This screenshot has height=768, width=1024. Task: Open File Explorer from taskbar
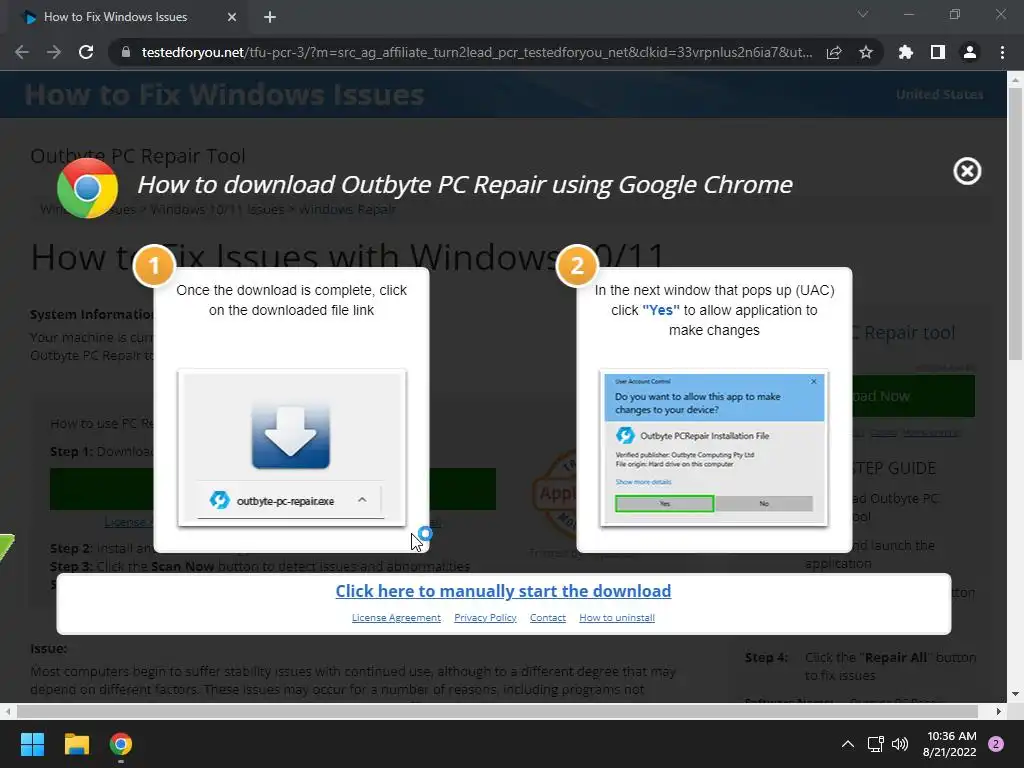coord(76,744)
